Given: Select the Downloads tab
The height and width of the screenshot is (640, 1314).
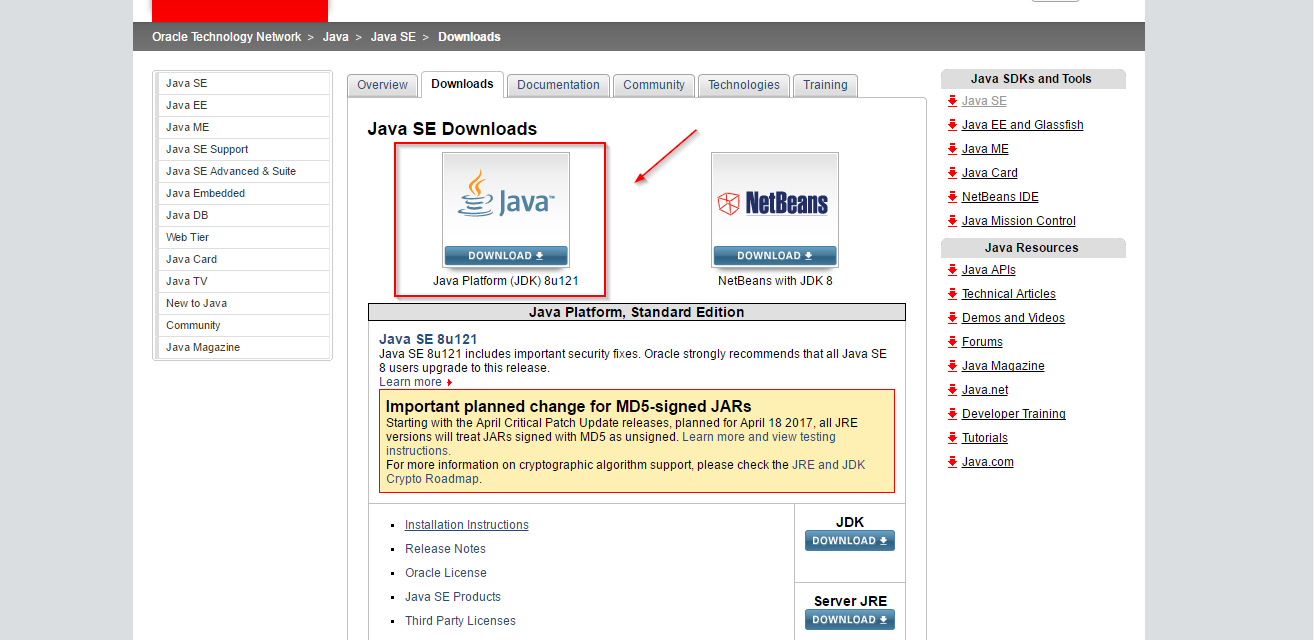Looking at the screenshot, I should 462,84.
